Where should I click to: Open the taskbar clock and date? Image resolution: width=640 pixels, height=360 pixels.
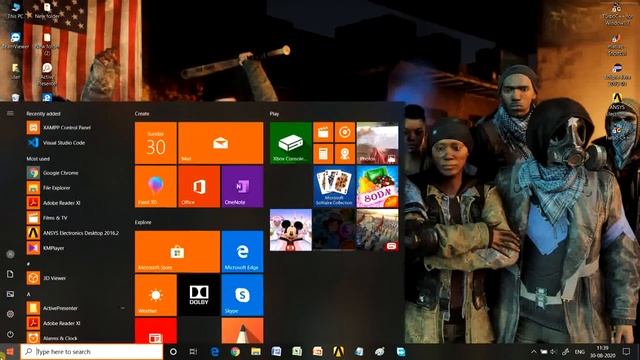click(602, 351)
